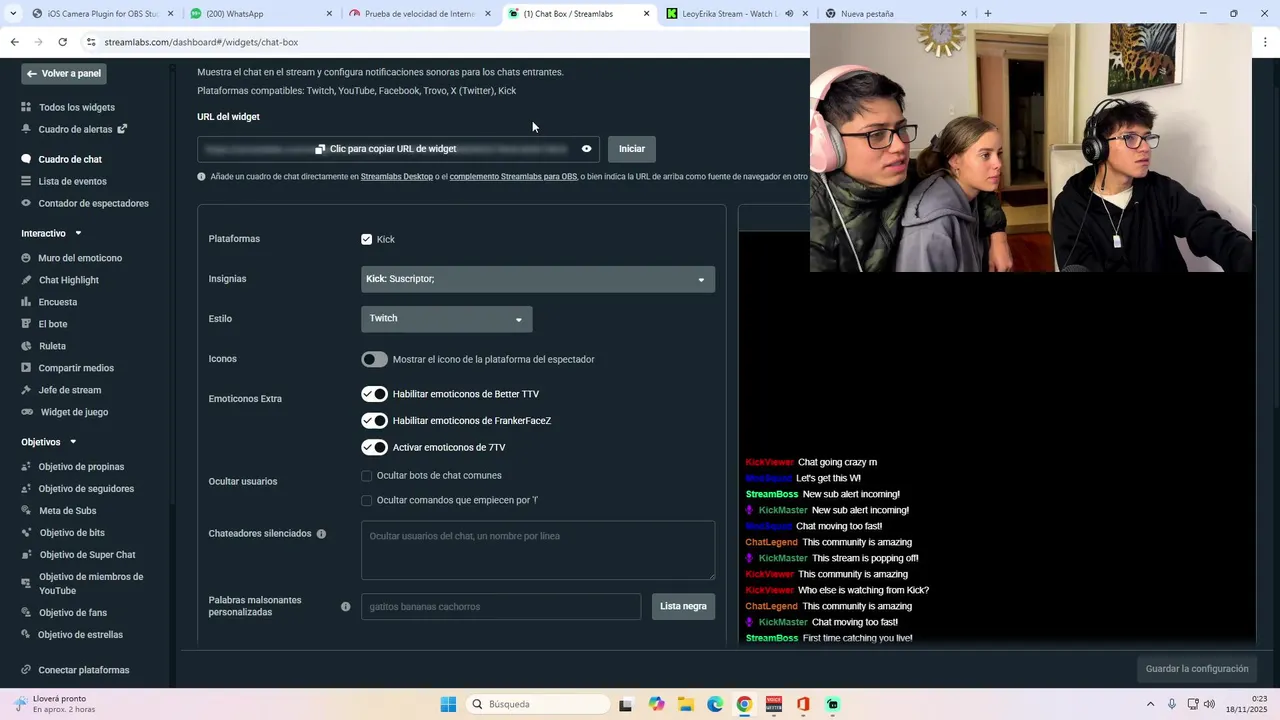Viewport: 1280px width, 720px height.
Task: Click the taskbar Búsqueda search box
Action: point(538,704)
